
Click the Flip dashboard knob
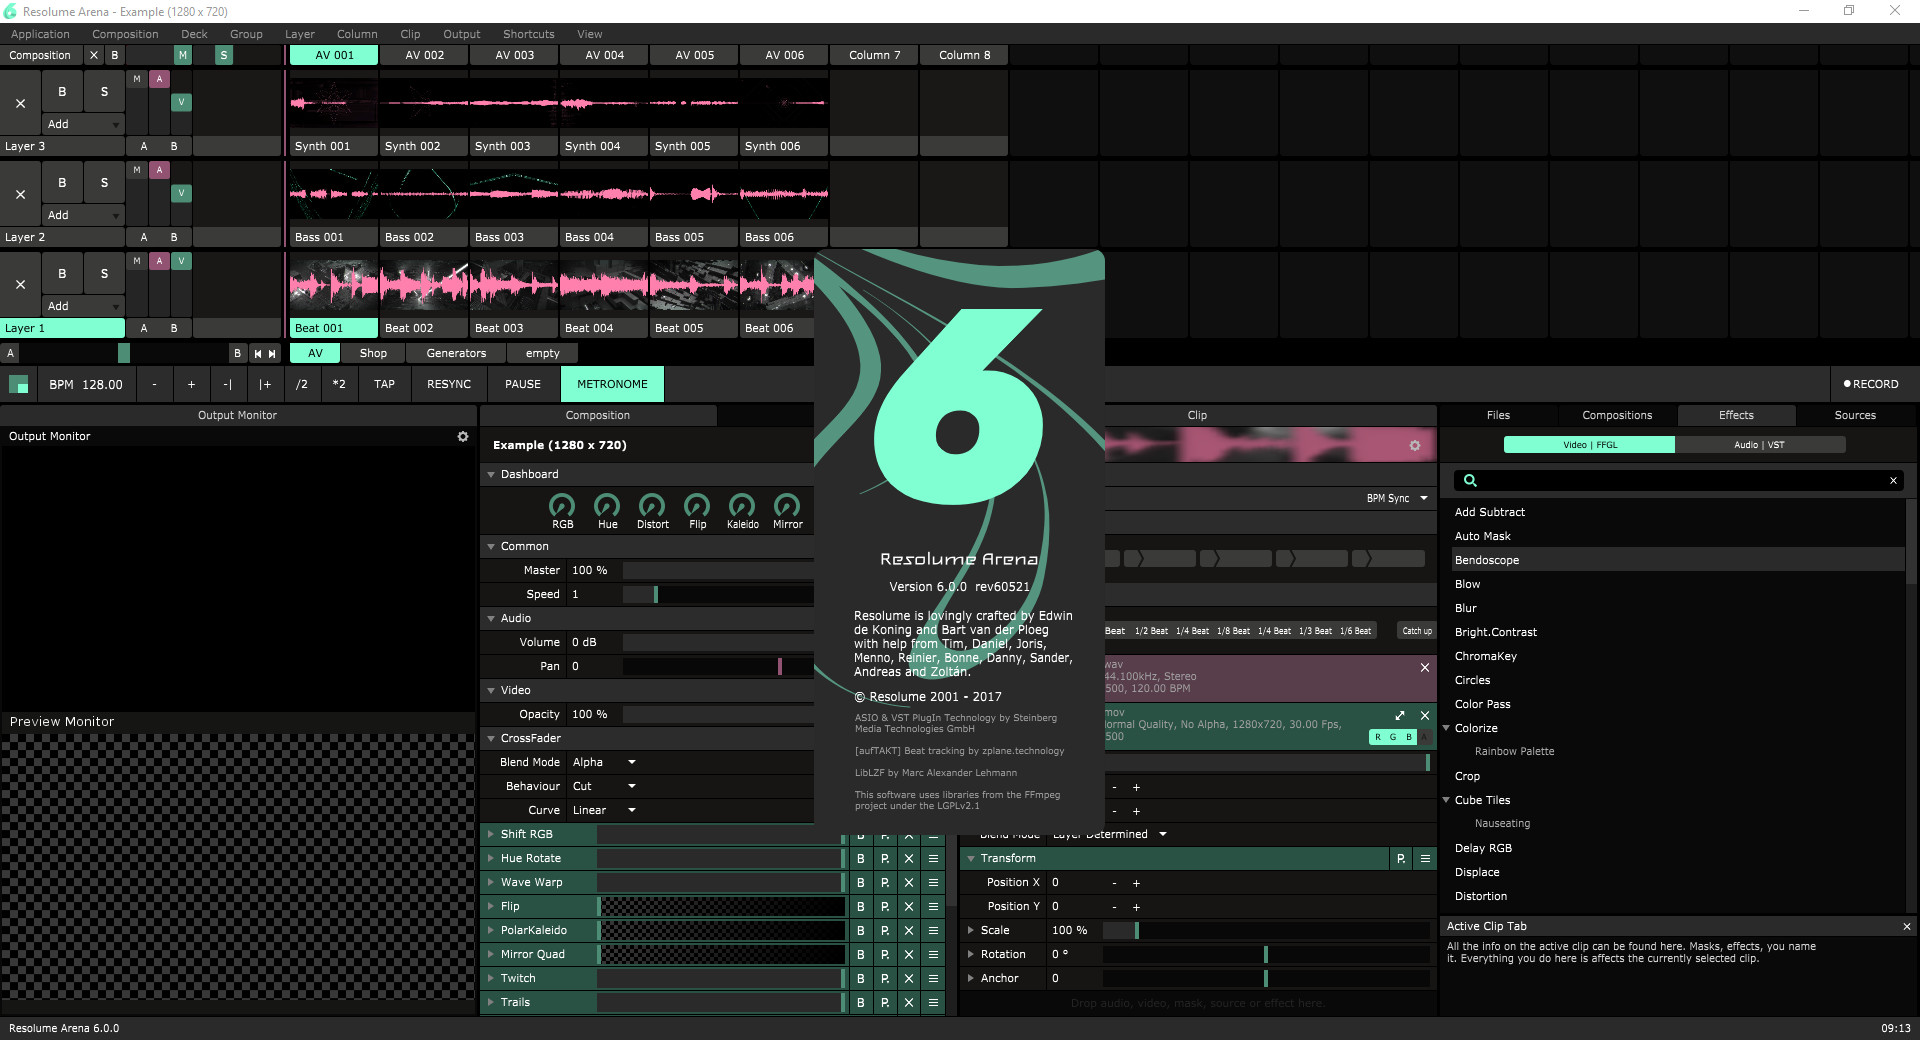point(697,505)
